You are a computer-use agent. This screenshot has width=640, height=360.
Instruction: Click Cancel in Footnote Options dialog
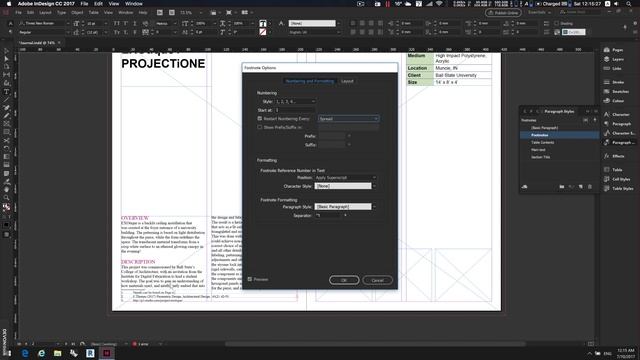pos(378,280)
